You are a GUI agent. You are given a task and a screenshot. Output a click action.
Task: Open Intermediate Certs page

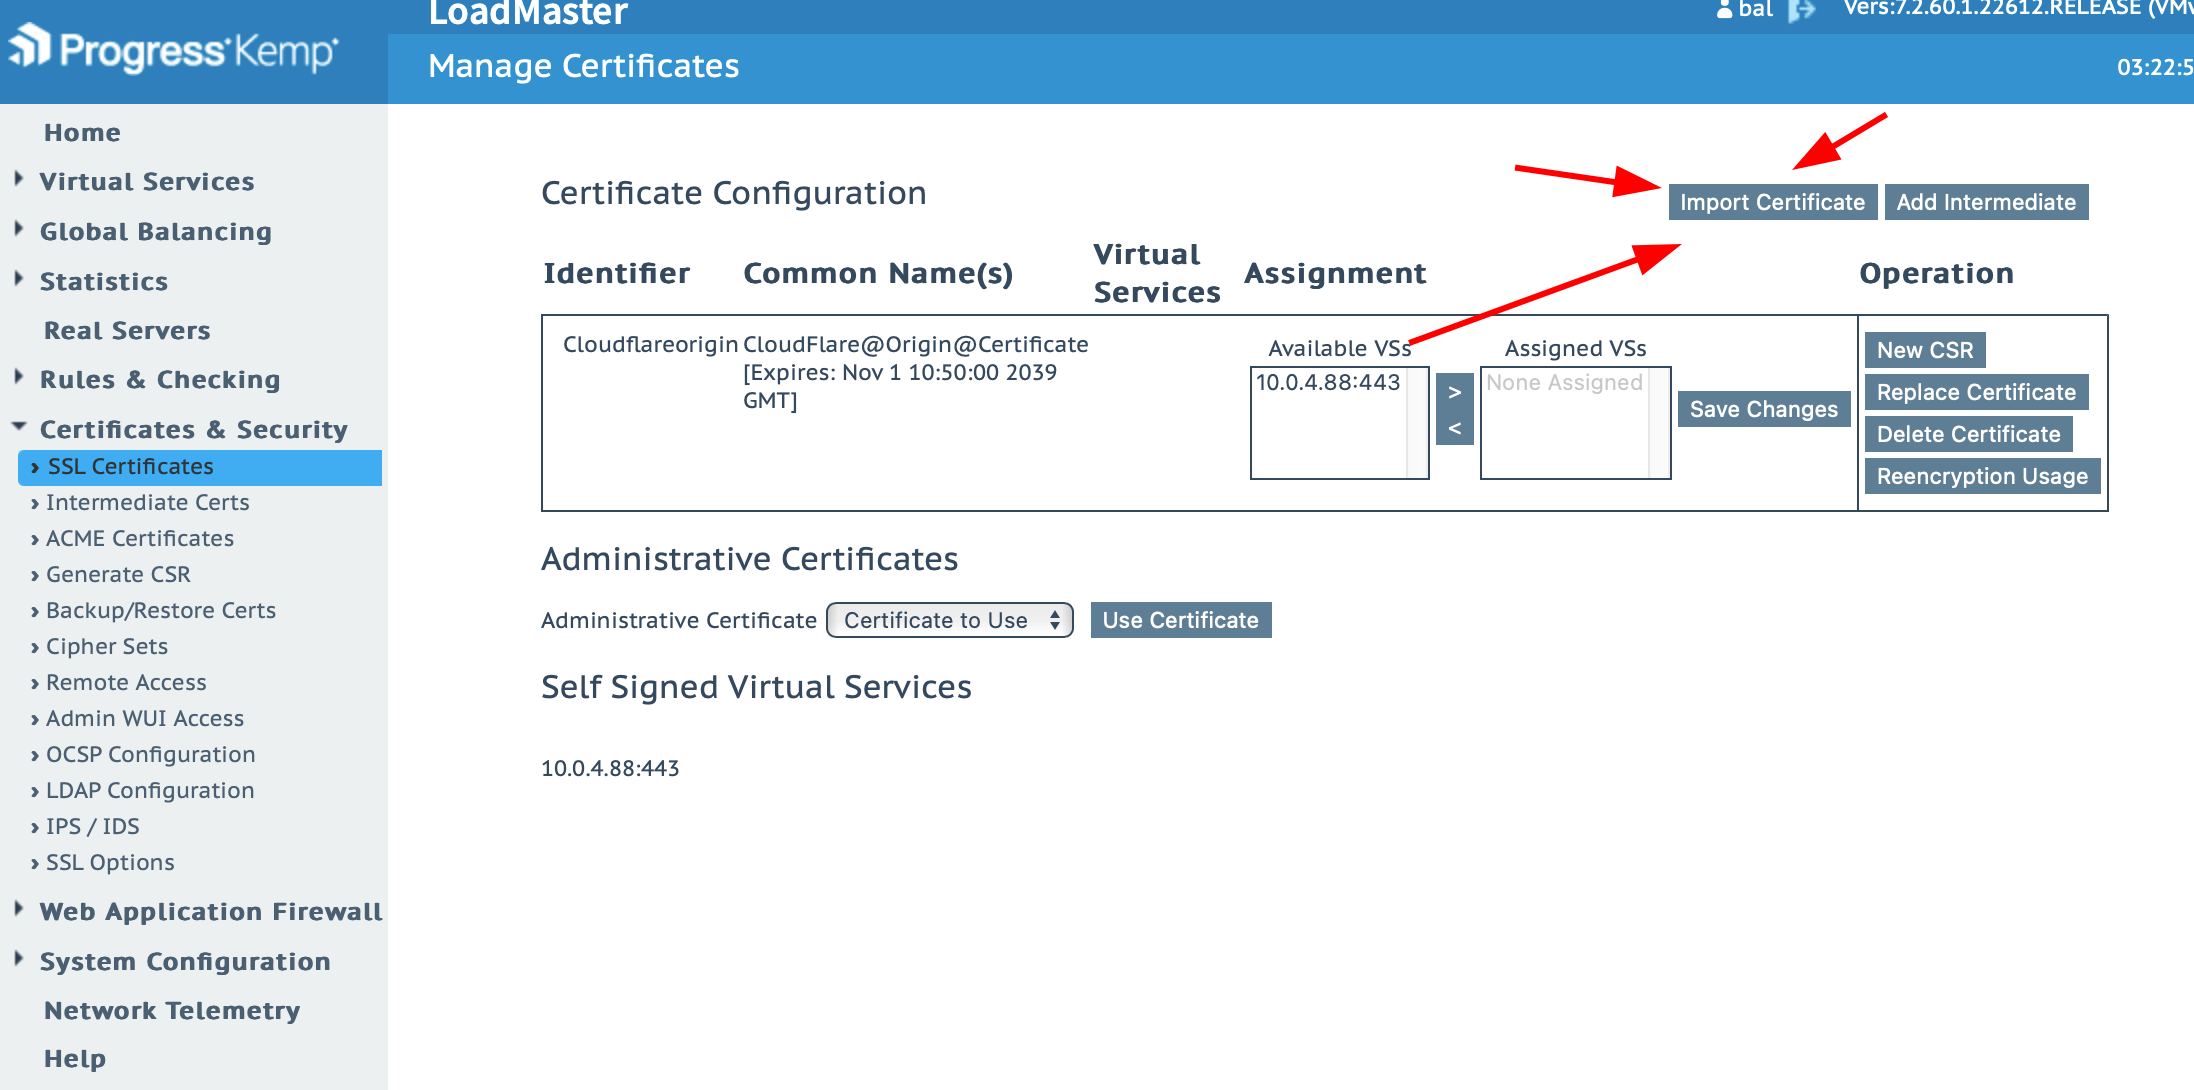(x=147, y=503)
